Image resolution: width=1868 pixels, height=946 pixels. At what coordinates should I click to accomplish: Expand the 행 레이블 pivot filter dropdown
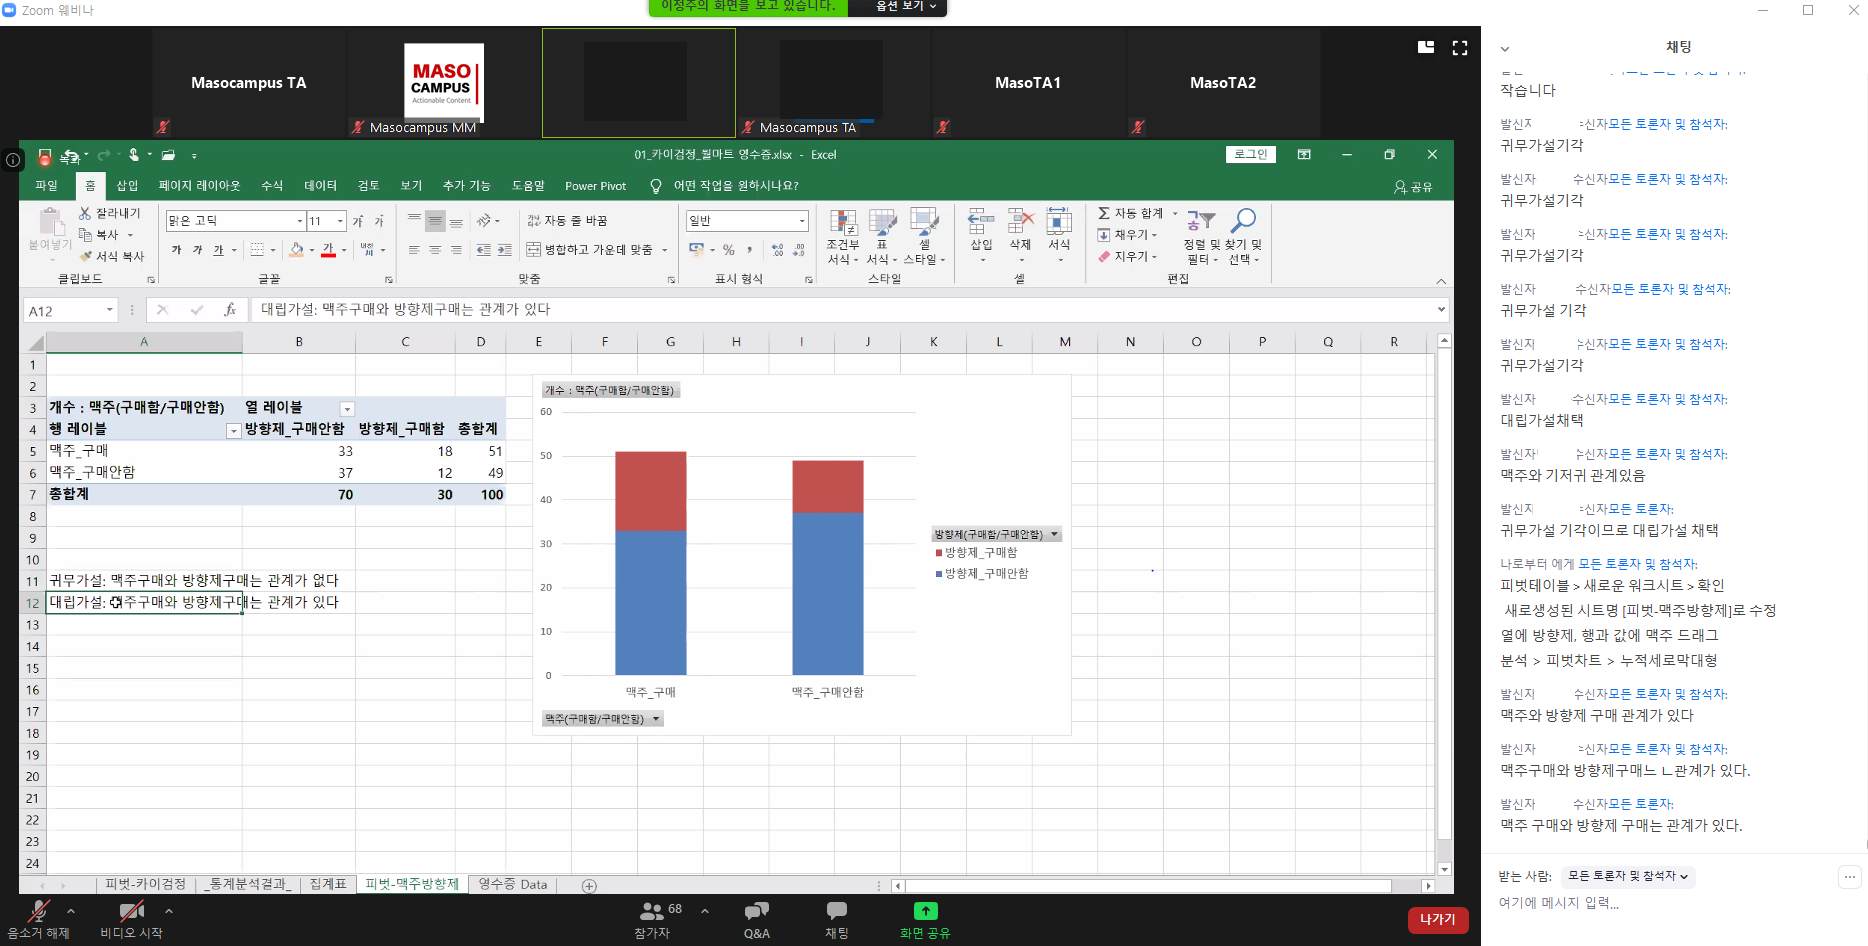(x=233, y=431)
